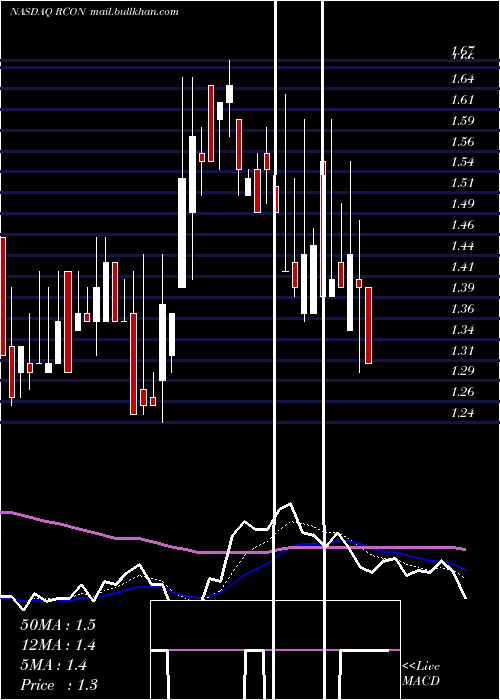Click the last red candlestick on the chart

[x=368, y=325]
